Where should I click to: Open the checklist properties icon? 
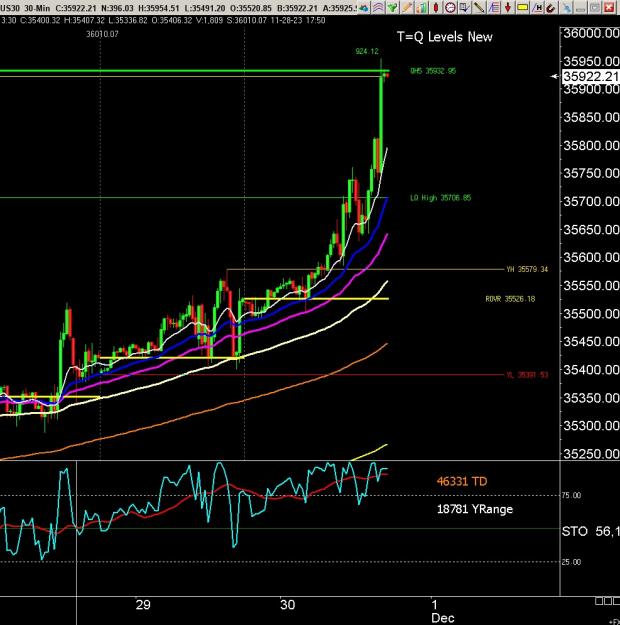click(x=465, y=8)
